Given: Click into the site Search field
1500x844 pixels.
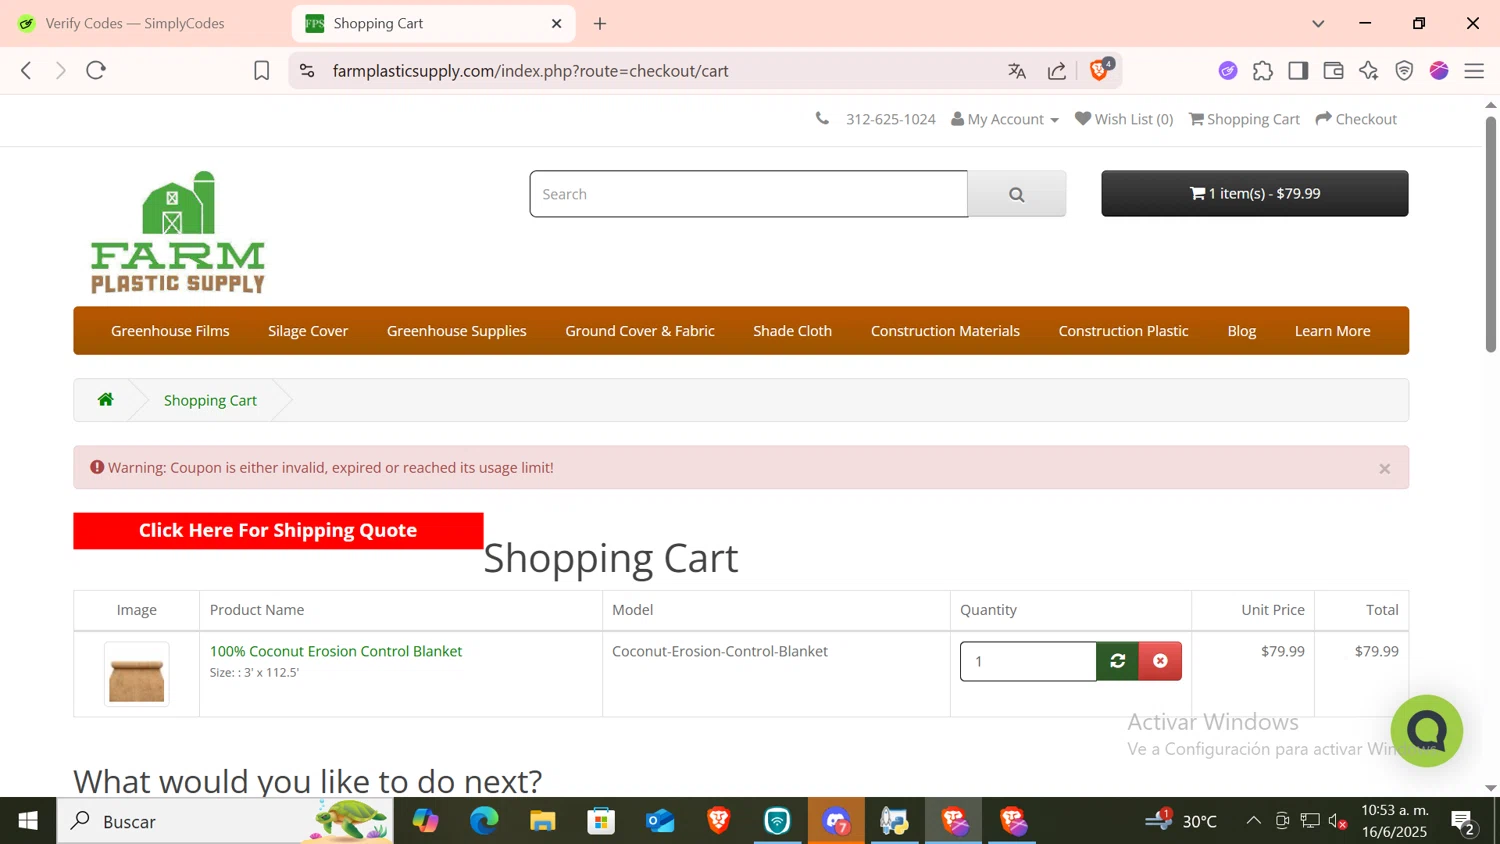Looking at the screenshot, I should point(749,194).
